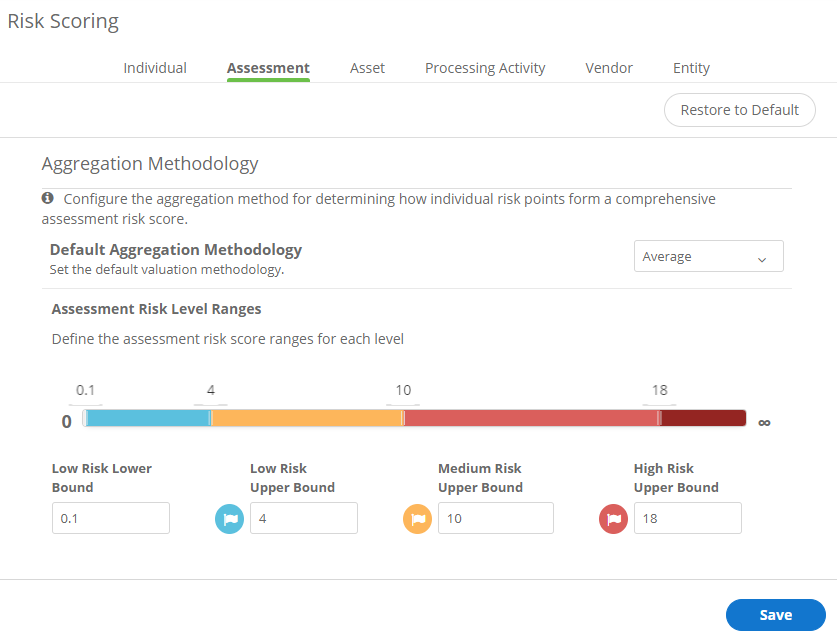Click the Risk Scoring page heading
Viewport: 837px width, 641px height.
pyautogui.click(x=62, y=21)
